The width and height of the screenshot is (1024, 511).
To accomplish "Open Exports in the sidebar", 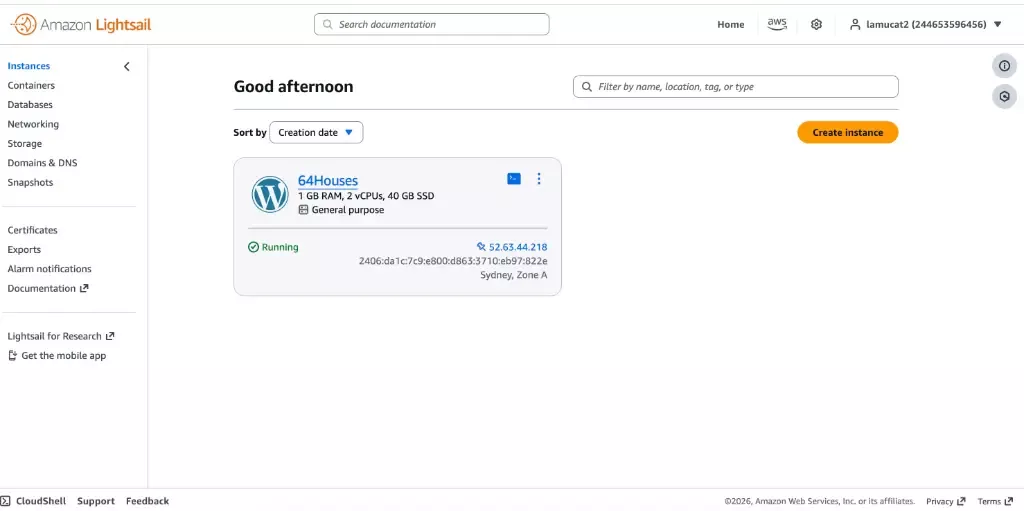I will click(x=24, y=250).
